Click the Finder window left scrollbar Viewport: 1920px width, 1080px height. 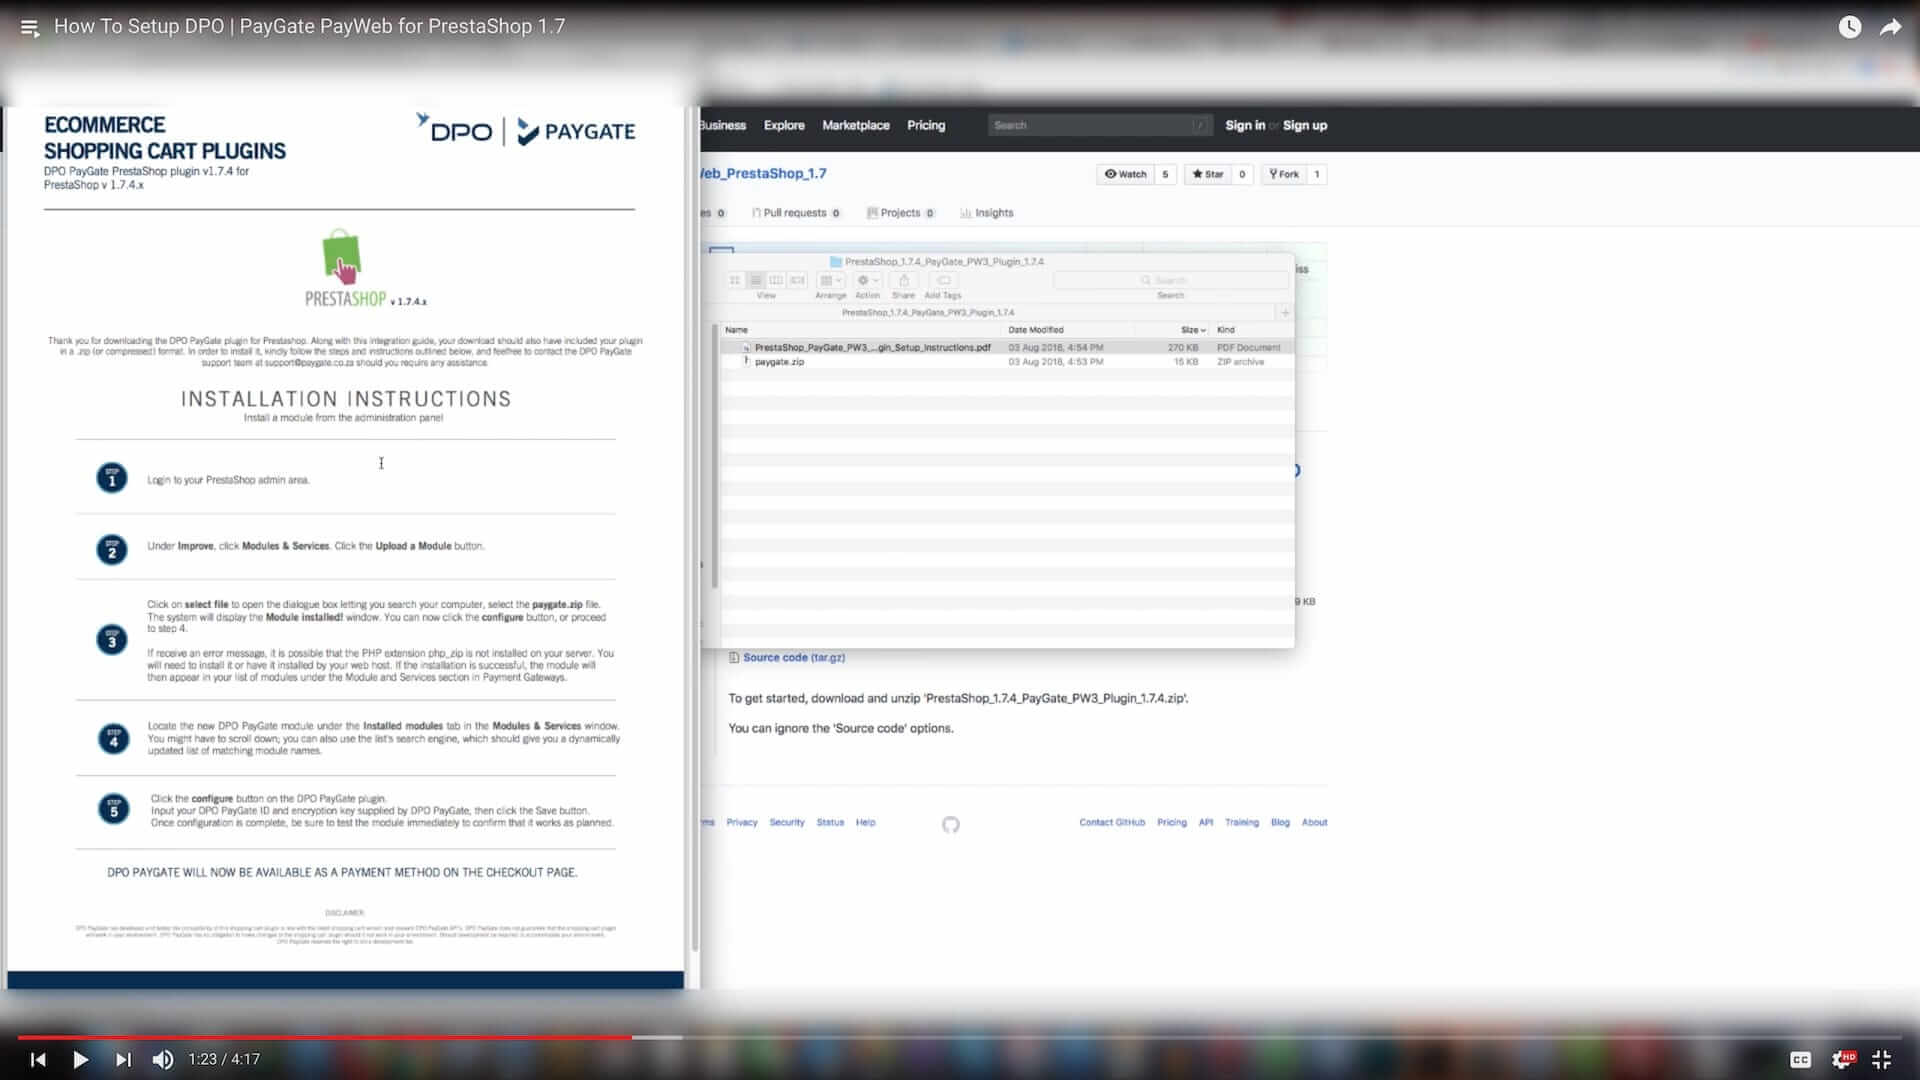pos(714,456)
